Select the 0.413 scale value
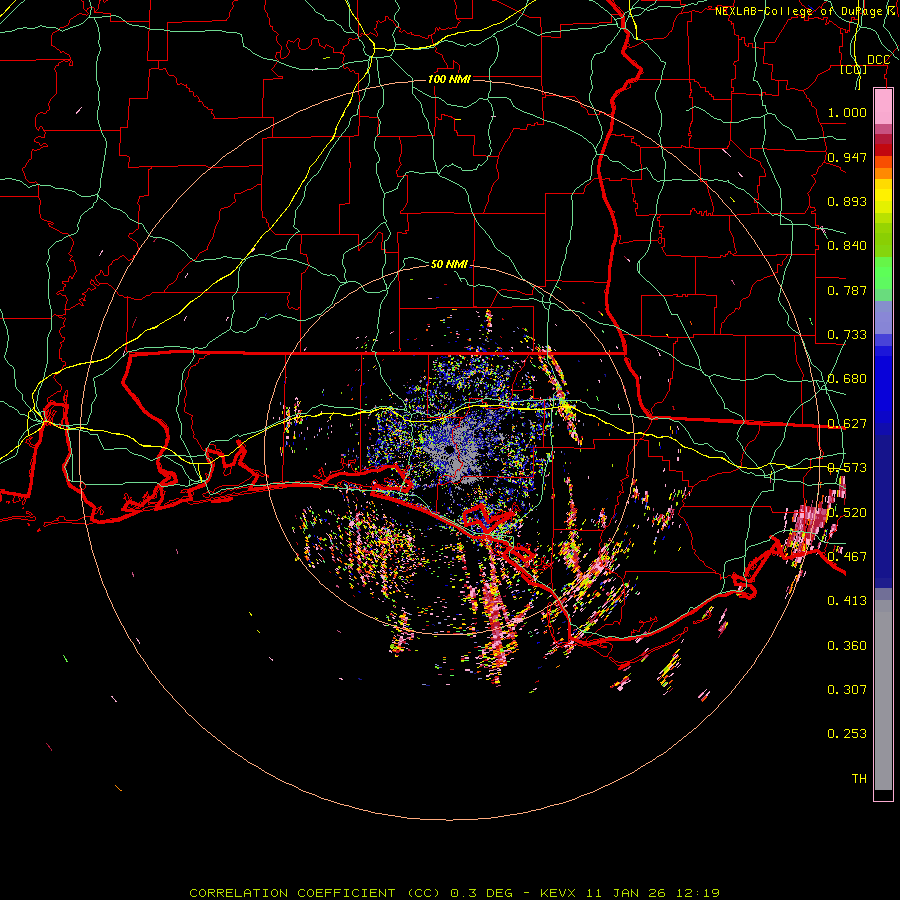The image size is (900, 900). tap(847, 601)
